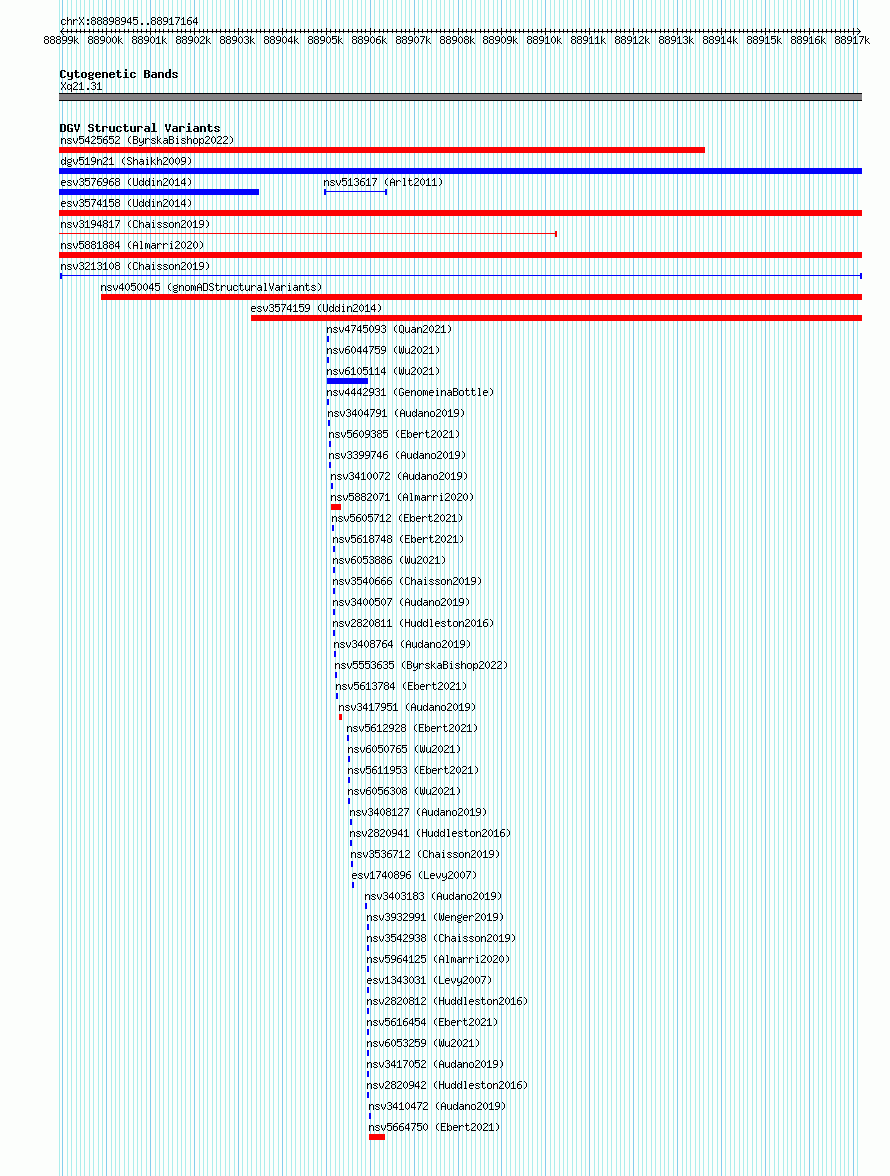The image size is (890, 1176).
Task: Click the red bar under nsv5882071
Action: coord(336,507)
